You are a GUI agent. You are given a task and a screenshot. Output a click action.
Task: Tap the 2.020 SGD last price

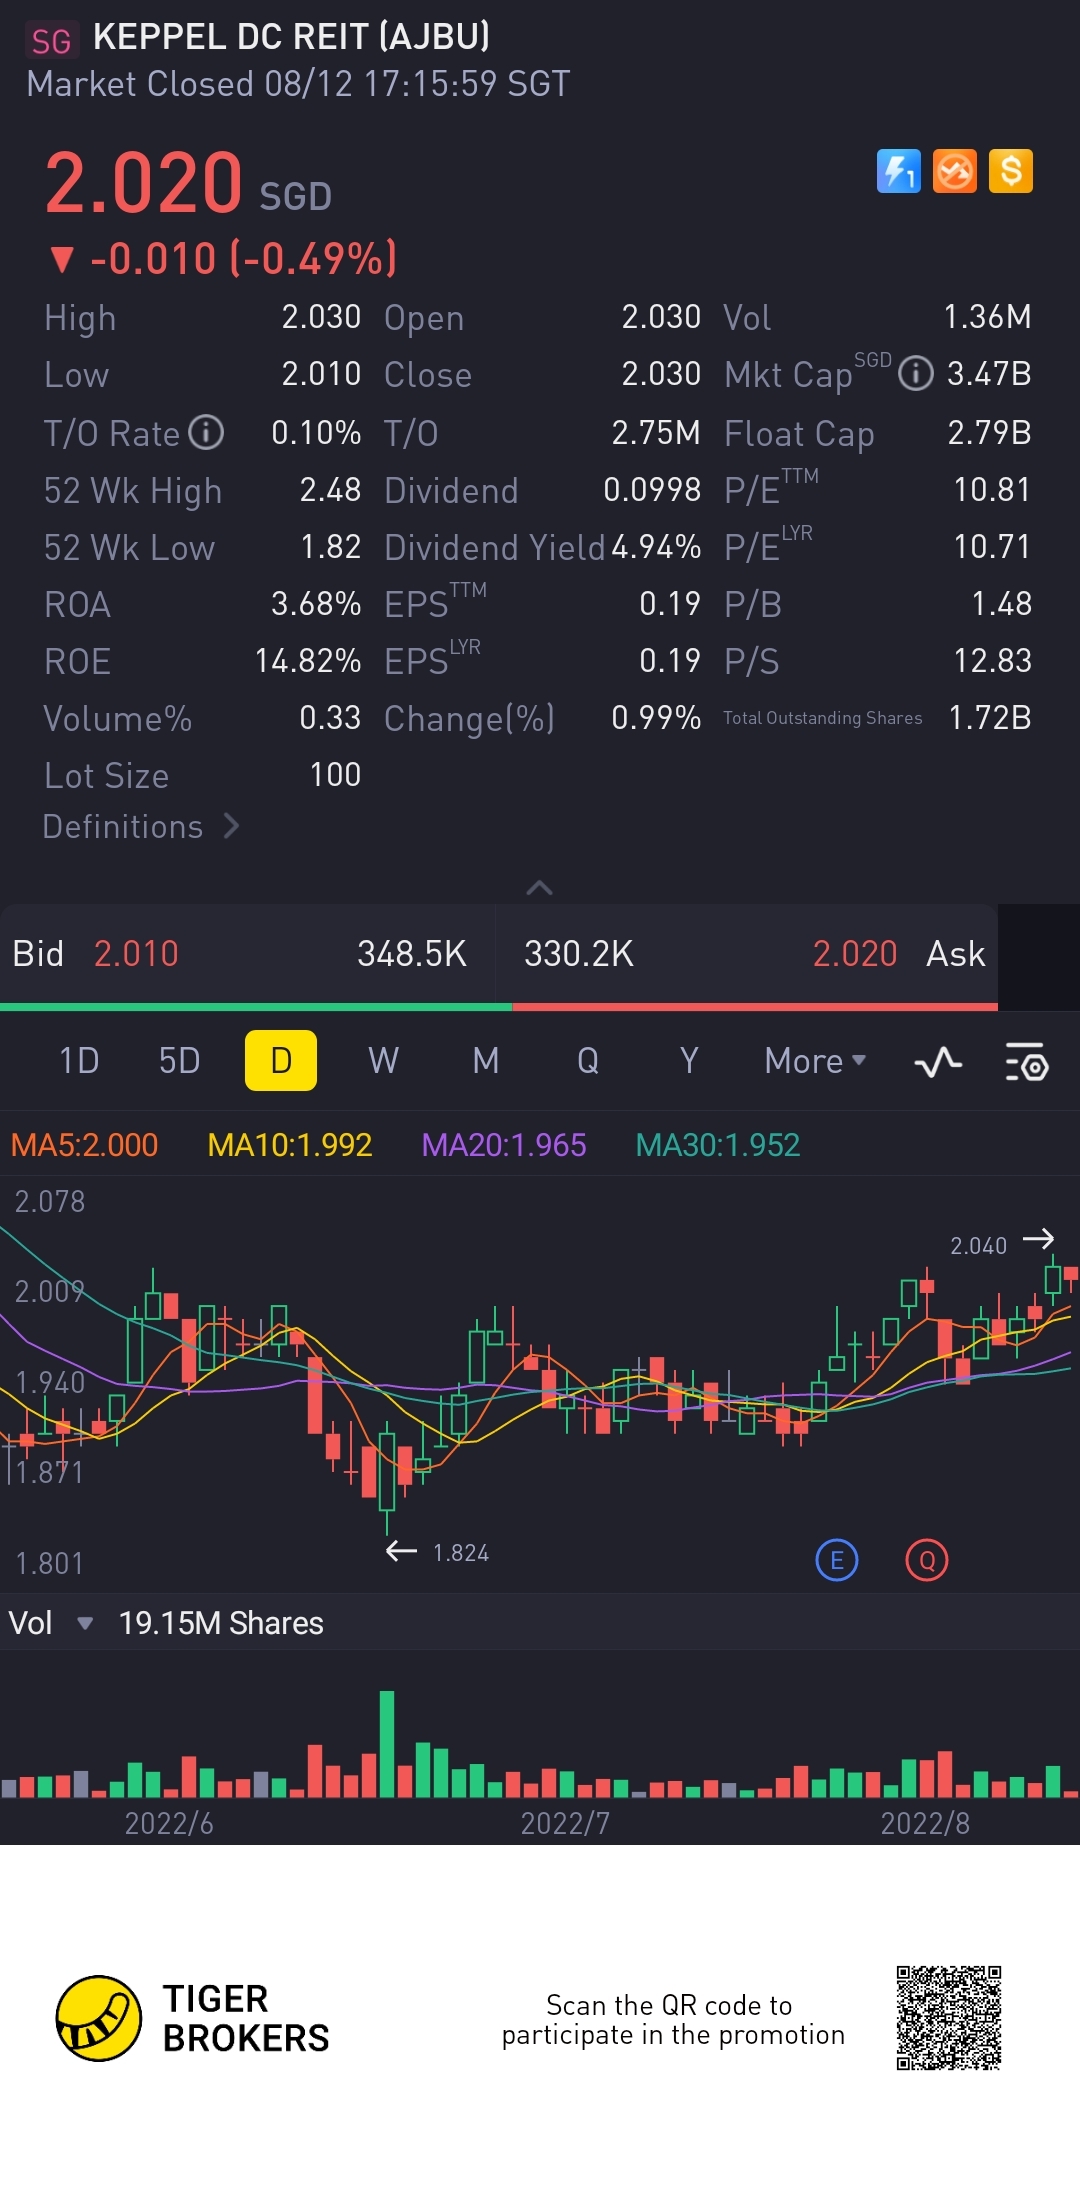coord(188,184)
